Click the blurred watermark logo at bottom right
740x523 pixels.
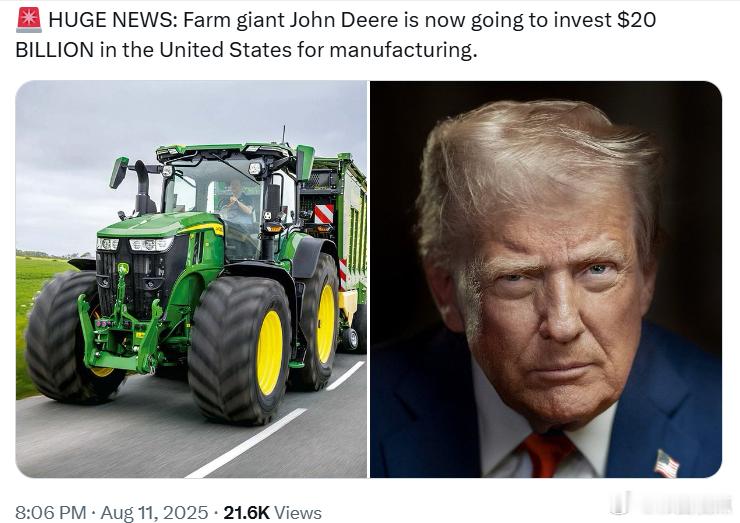670,503
